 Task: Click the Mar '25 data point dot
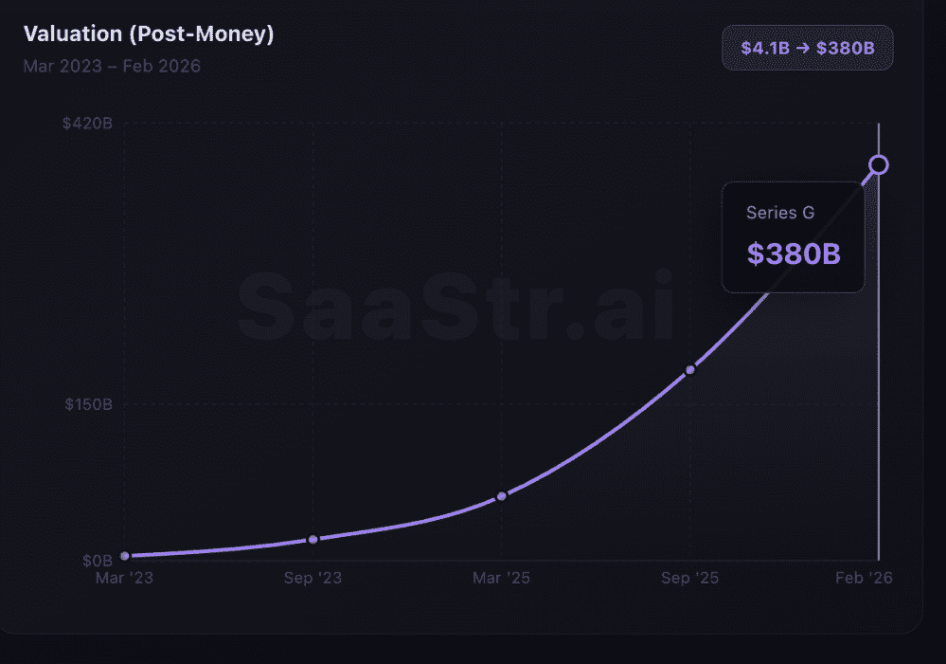pos(501,496)
